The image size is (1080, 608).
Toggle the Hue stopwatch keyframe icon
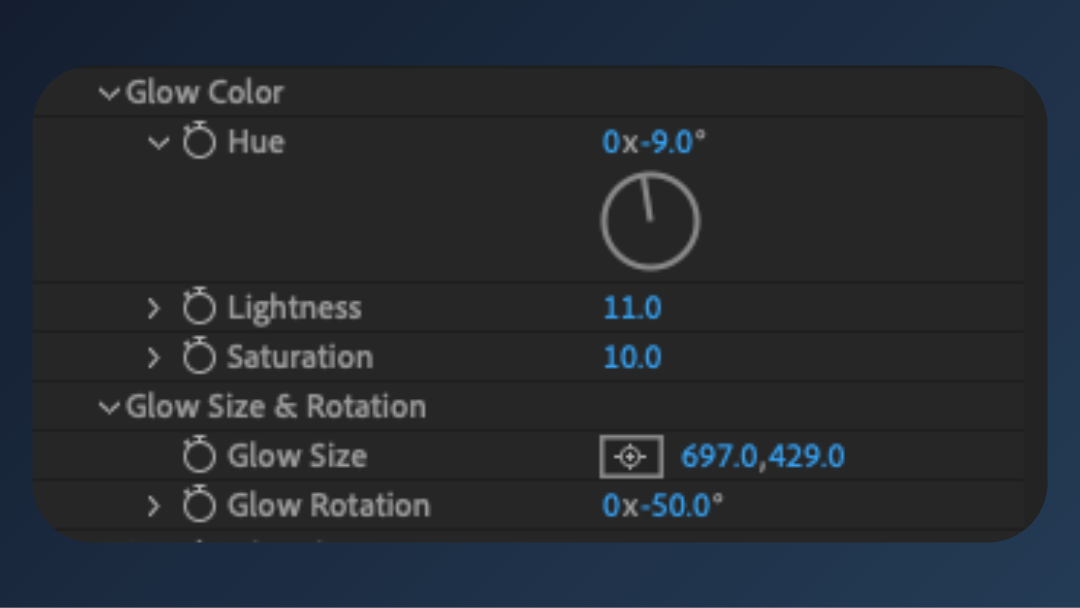coord(200,143)
